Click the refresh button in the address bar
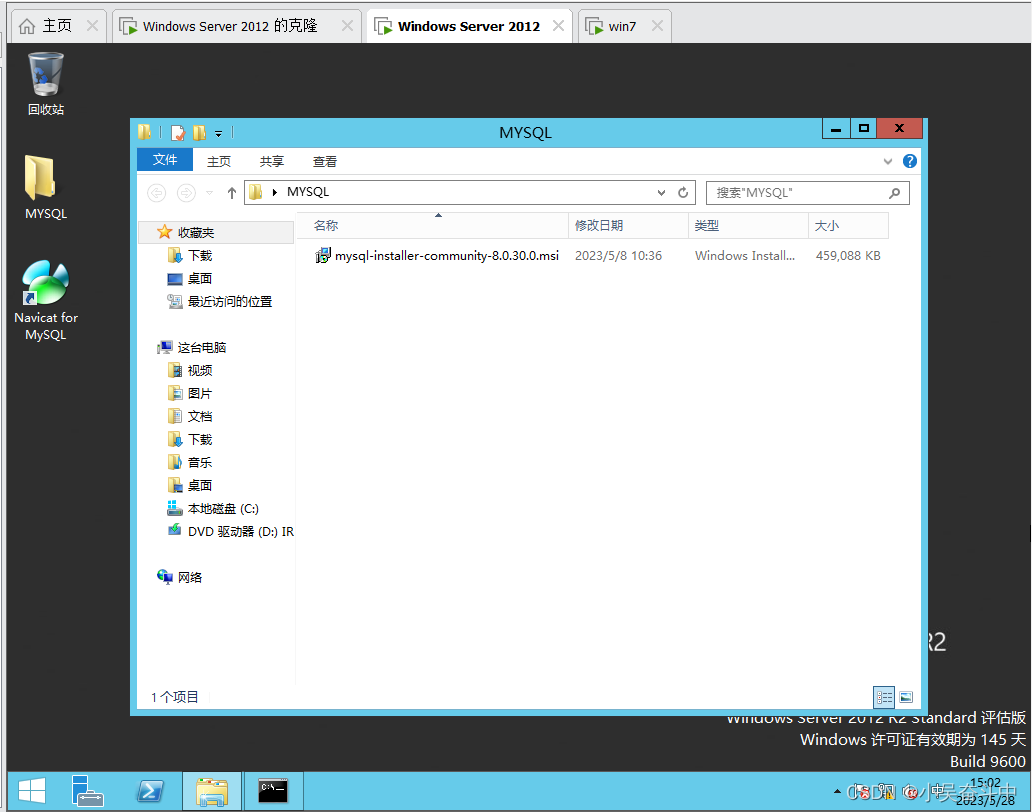This screenshot has height=812, width=1032. click(682, 192)
